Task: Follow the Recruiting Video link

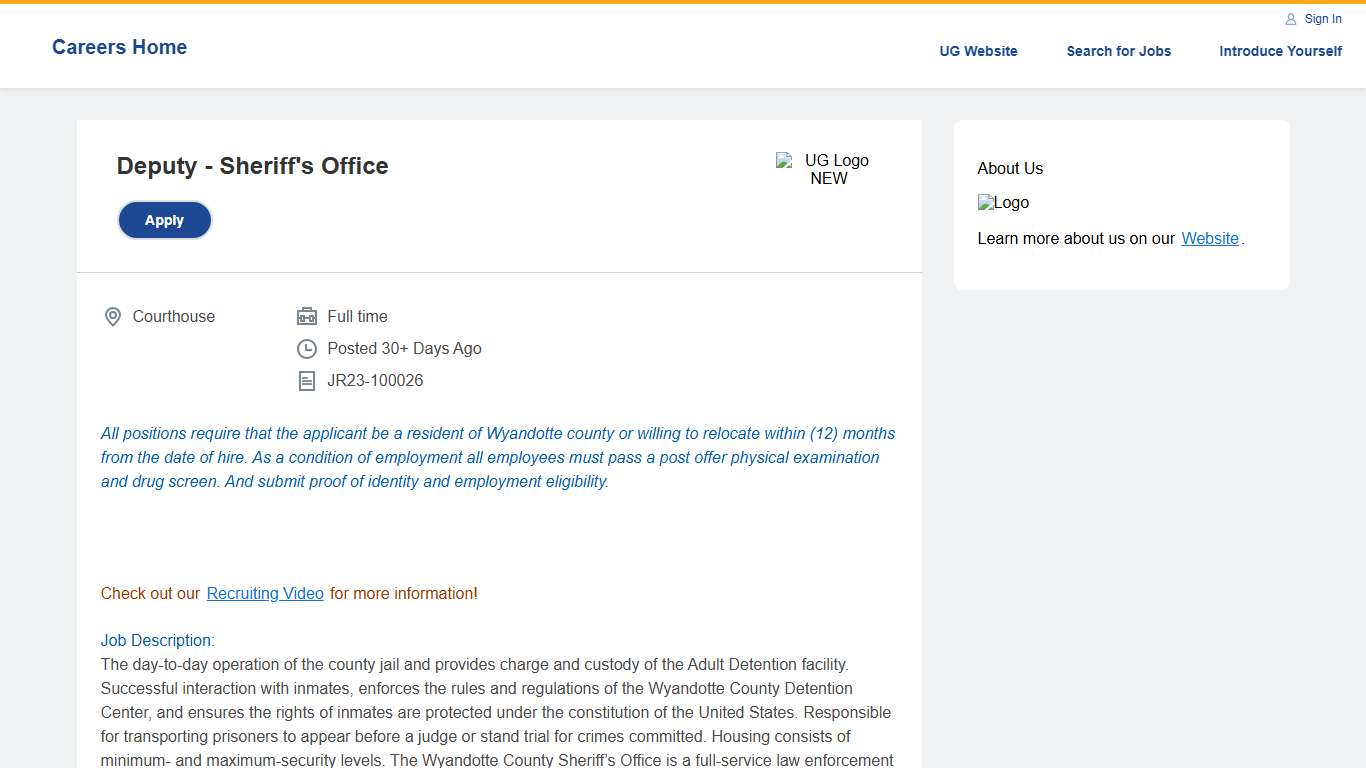Action: pyautogui.click(x=265, y=593)
